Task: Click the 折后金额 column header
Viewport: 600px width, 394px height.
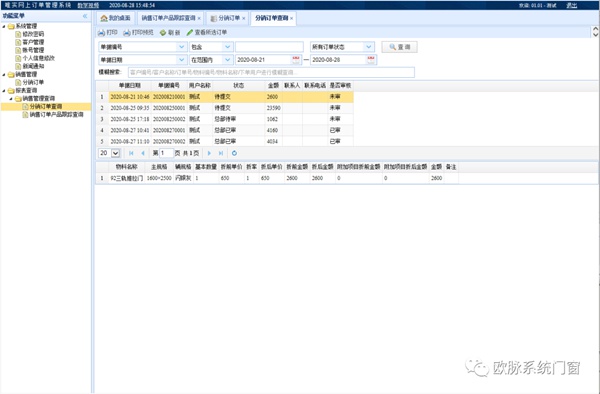Action: pyautogui.click(x=322, y=167)
